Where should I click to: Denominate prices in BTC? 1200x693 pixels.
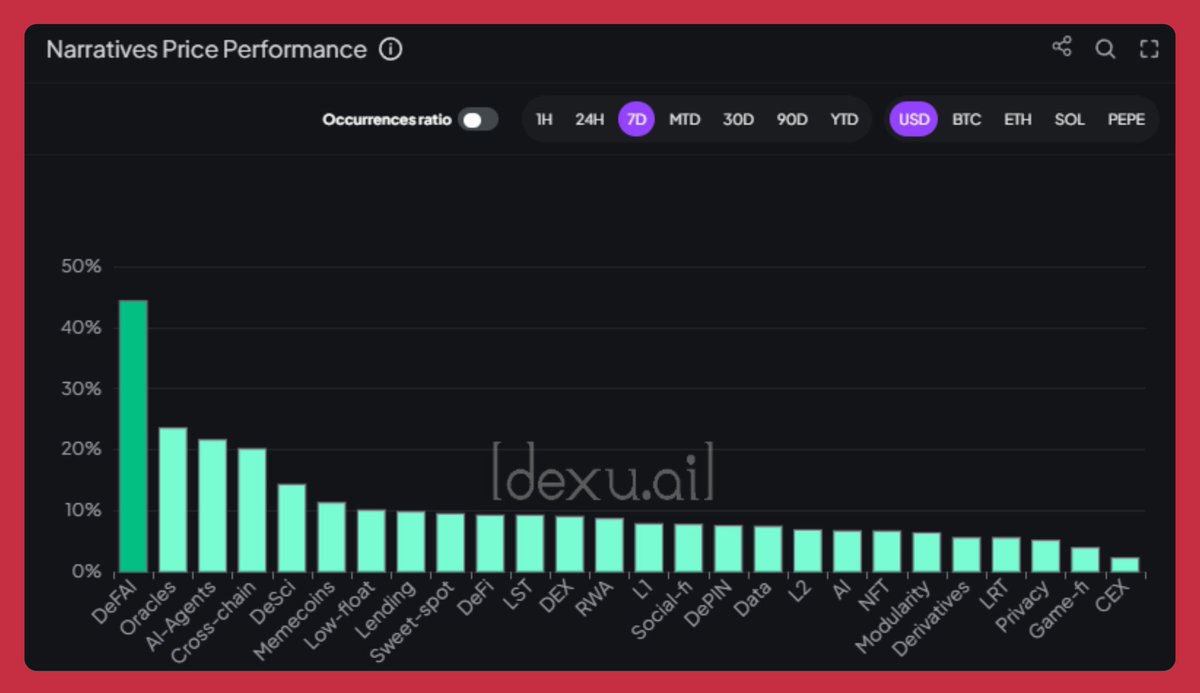pos(966,119)
